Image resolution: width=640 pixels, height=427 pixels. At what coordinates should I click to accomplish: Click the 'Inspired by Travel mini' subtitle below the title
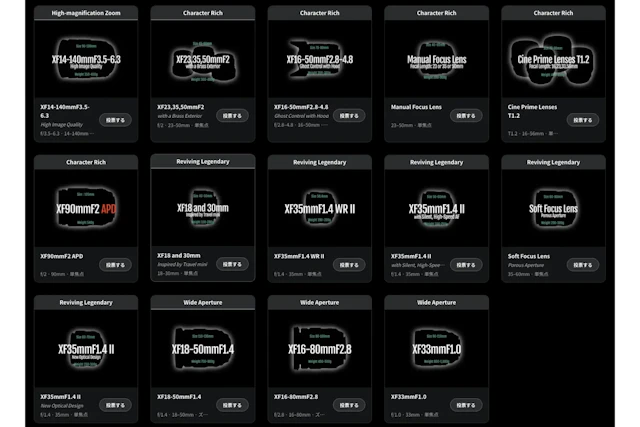182,265
